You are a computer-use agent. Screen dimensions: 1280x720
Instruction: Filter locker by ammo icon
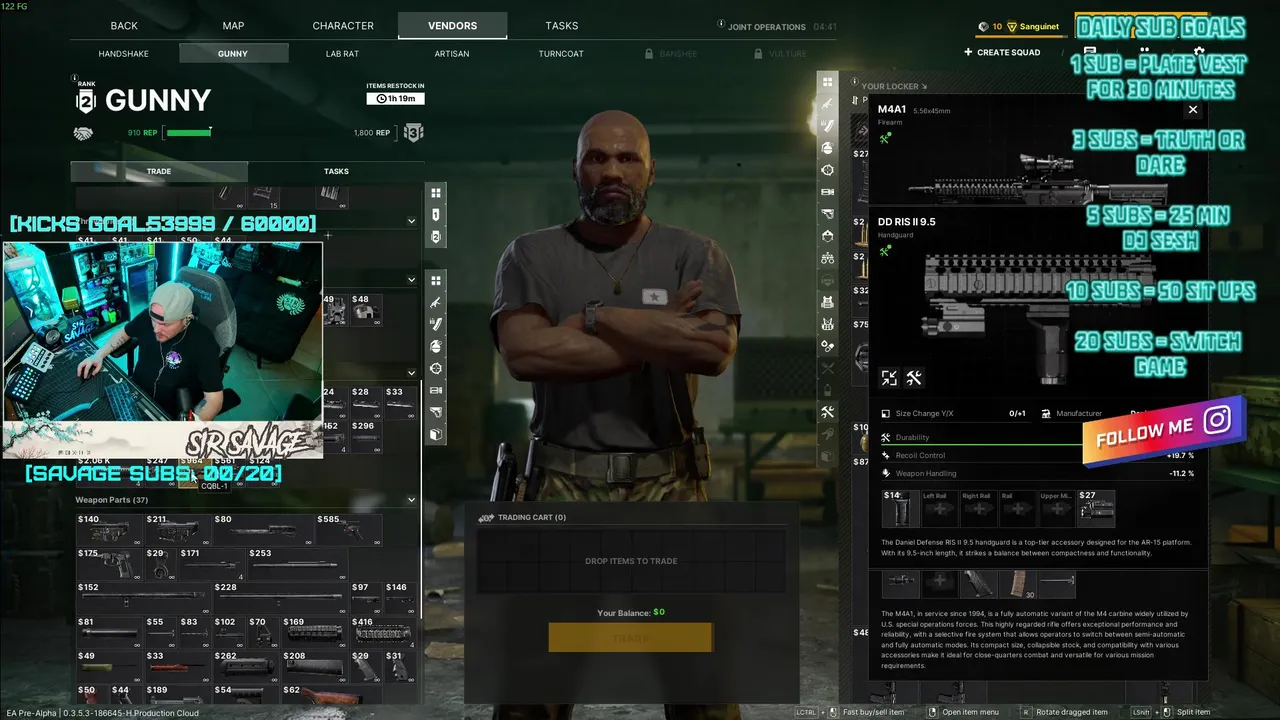pos(827,126)
